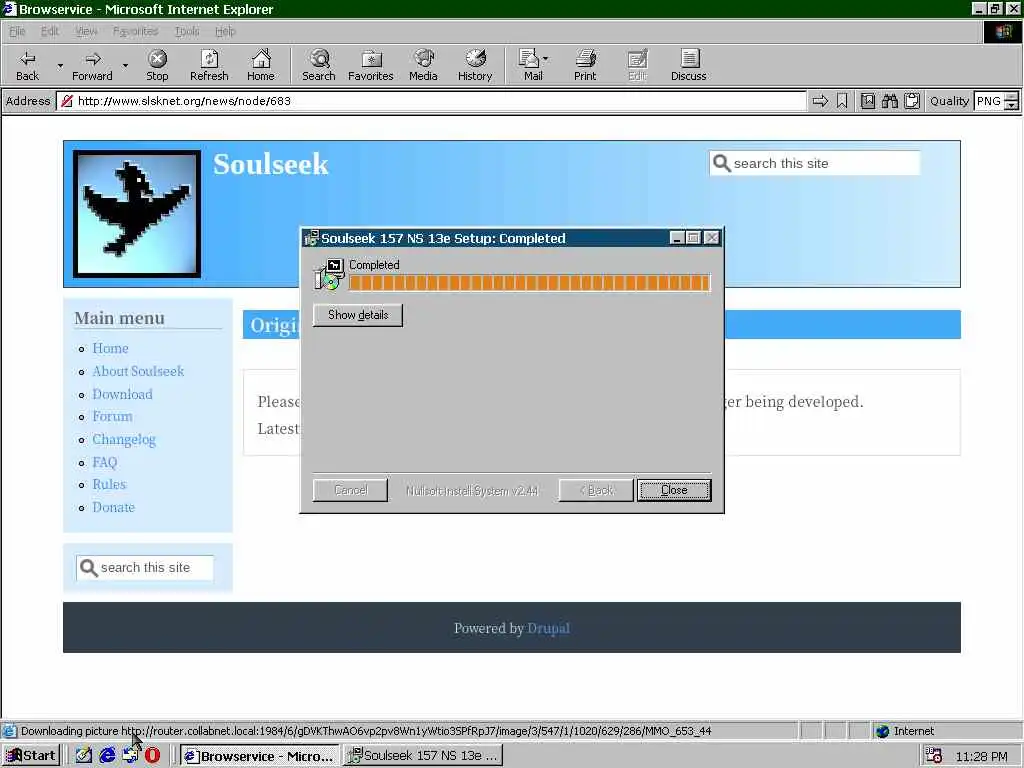Click the Forward toolbar button
The height and width of the screenshot is (768, 1024).
92,65
